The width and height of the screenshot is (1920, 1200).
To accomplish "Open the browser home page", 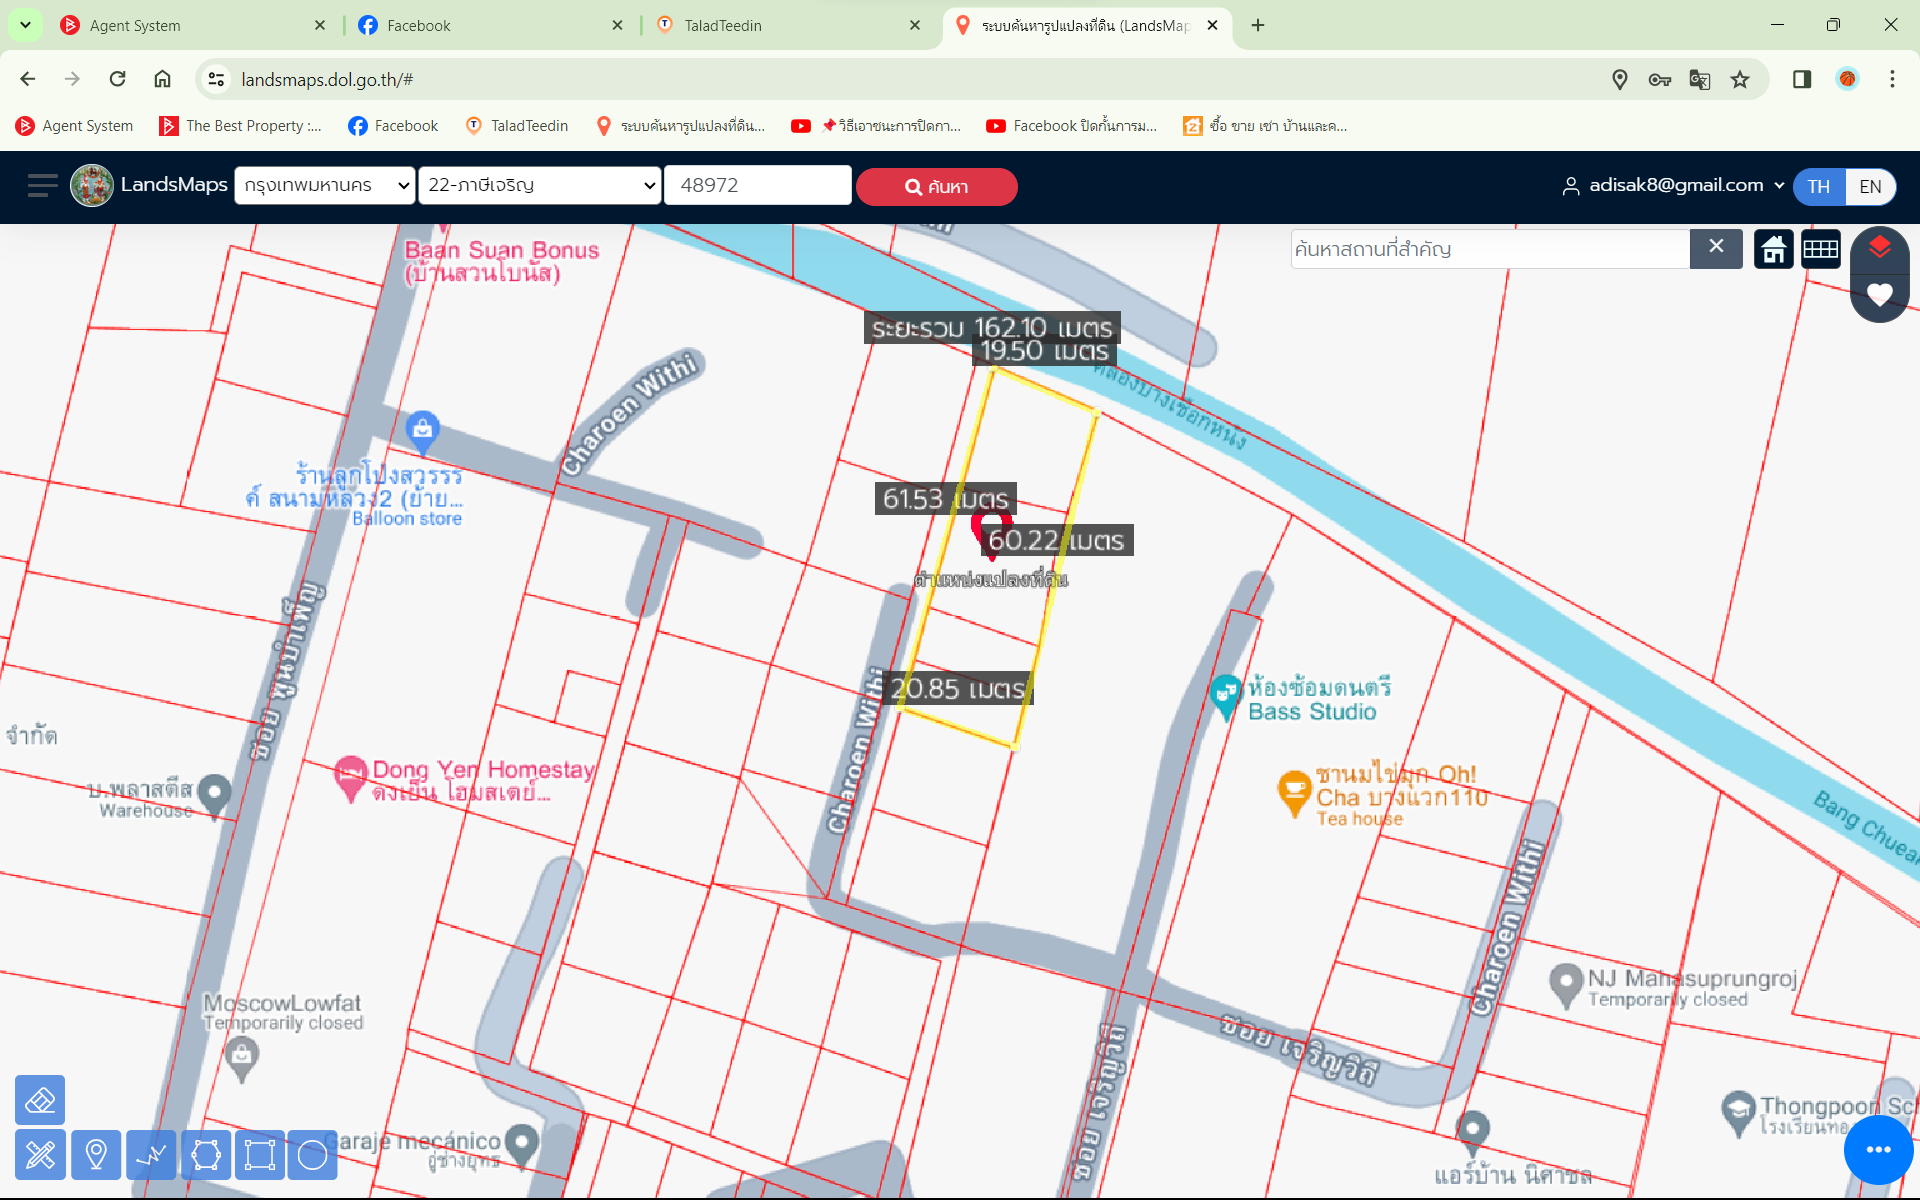I will 162,79.
